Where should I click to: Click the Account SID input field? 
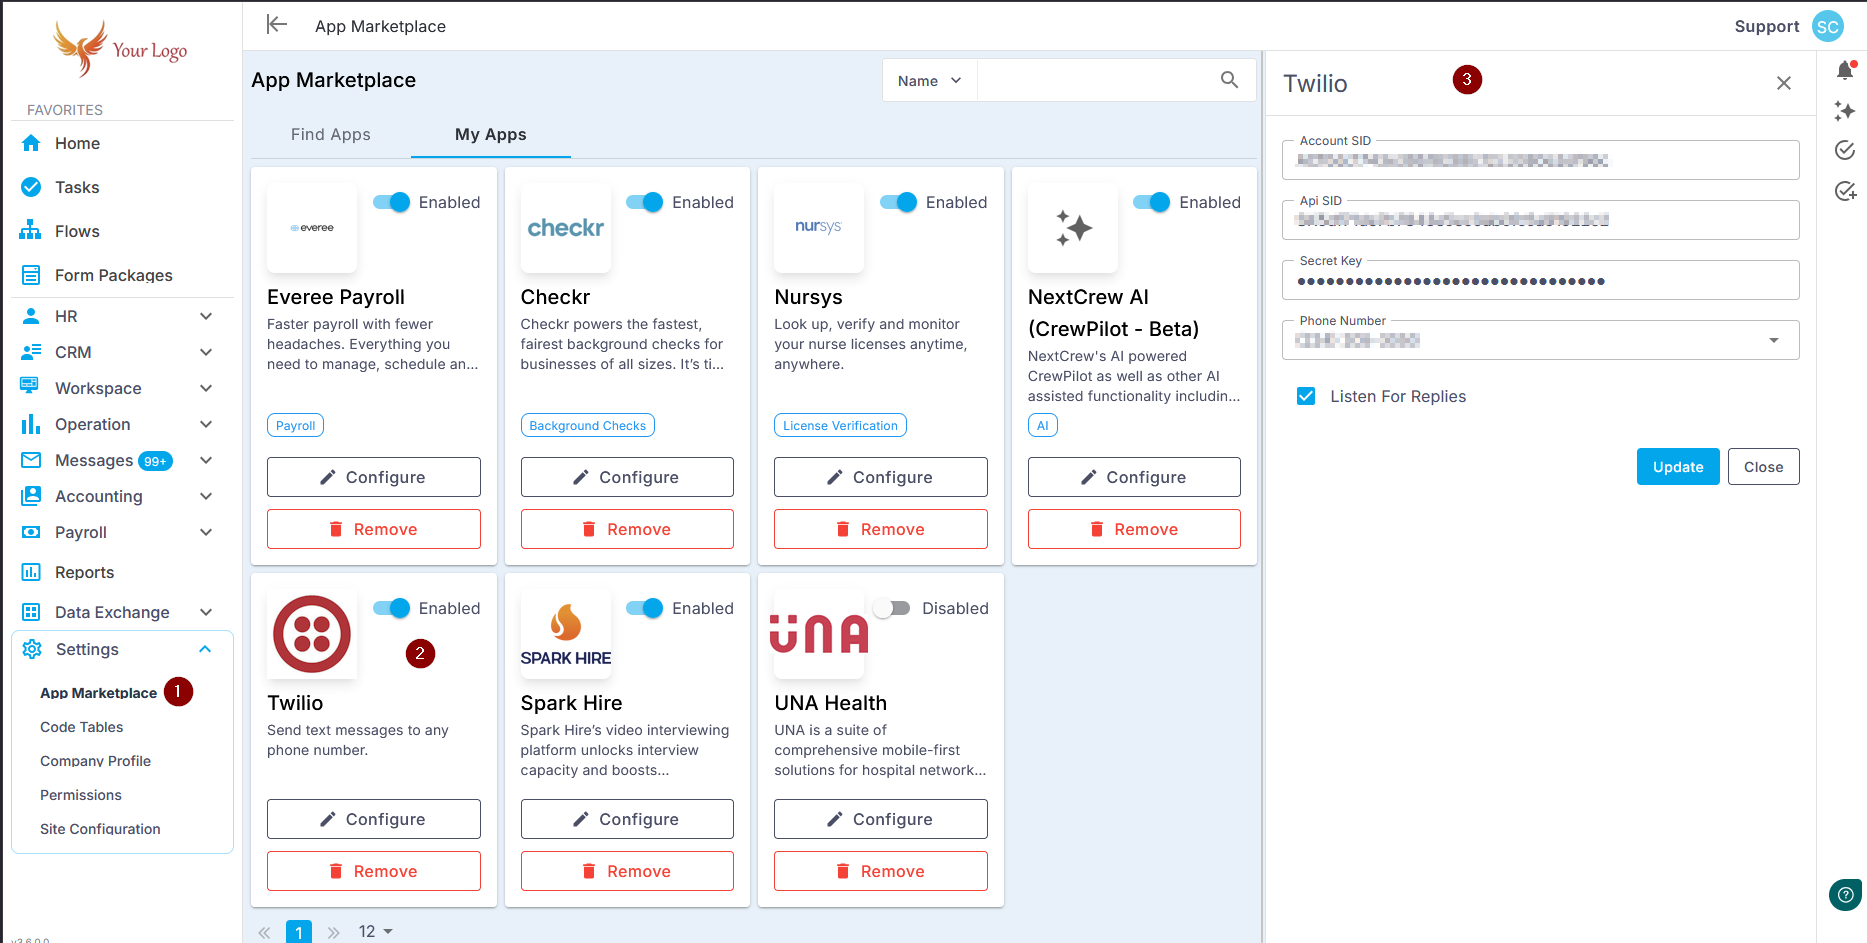coord(1540,160)
